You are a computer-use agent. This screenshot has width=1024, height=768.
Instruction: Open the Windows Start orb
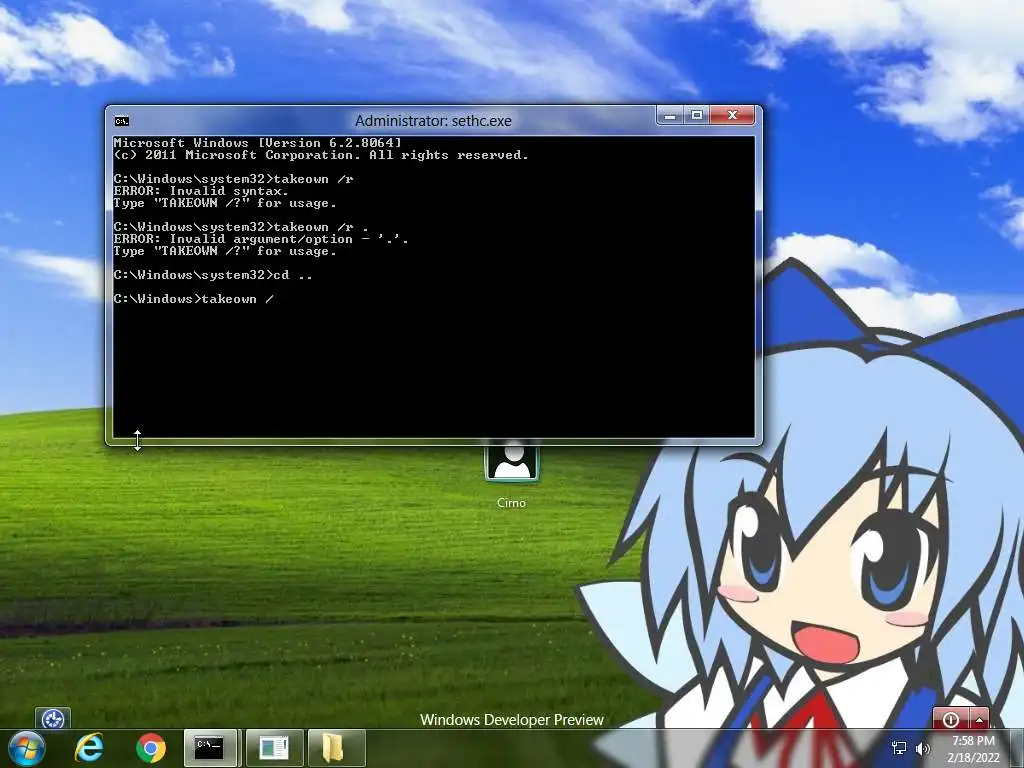point(27,748)
